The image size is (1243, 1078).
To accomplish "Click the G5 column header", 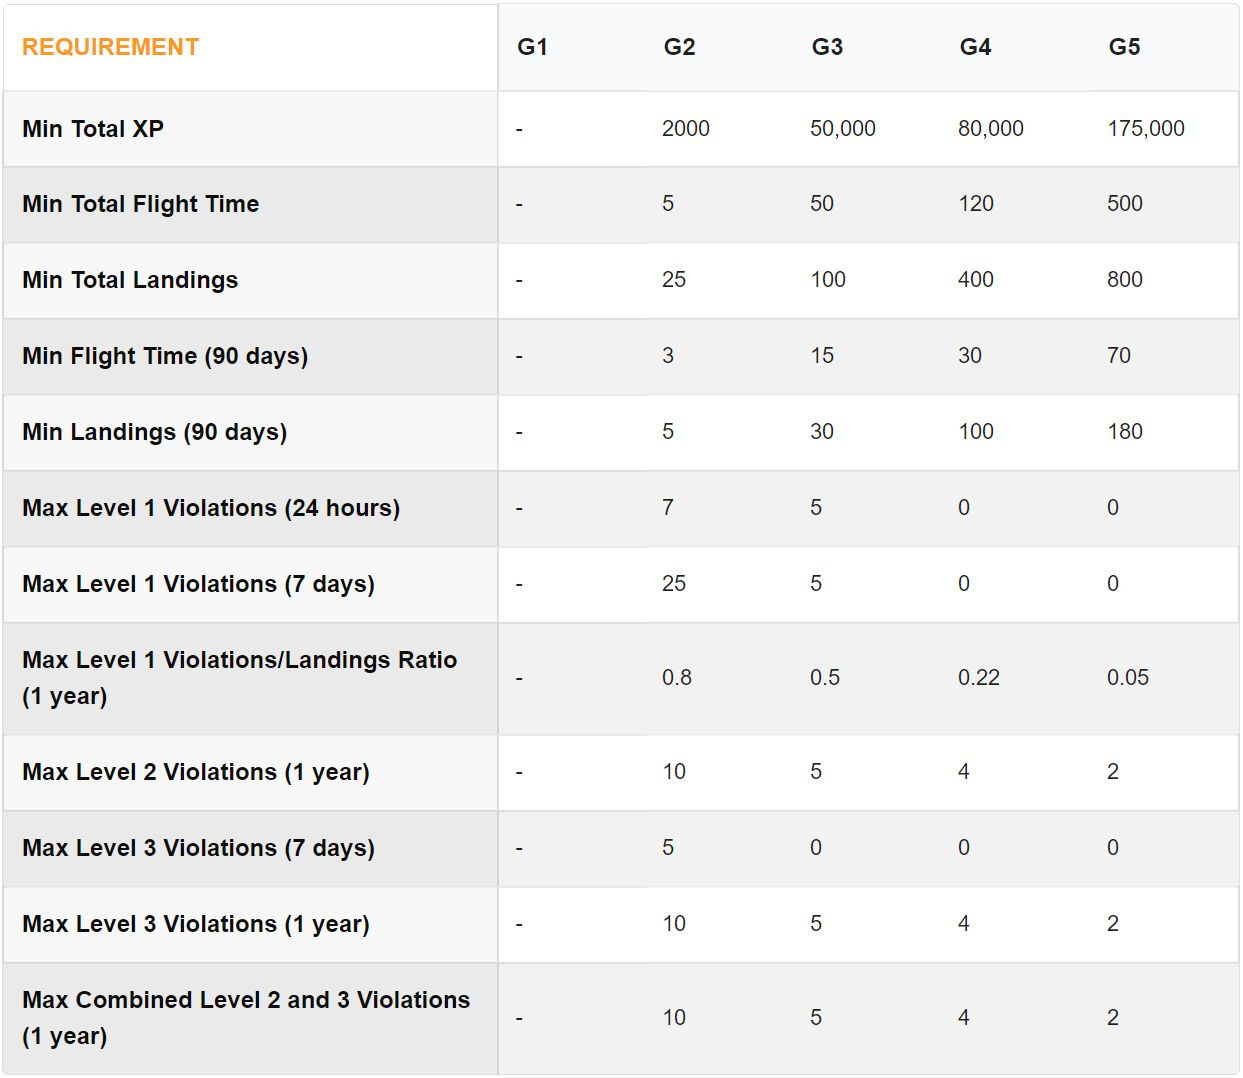I will [x=1124, y=47].
